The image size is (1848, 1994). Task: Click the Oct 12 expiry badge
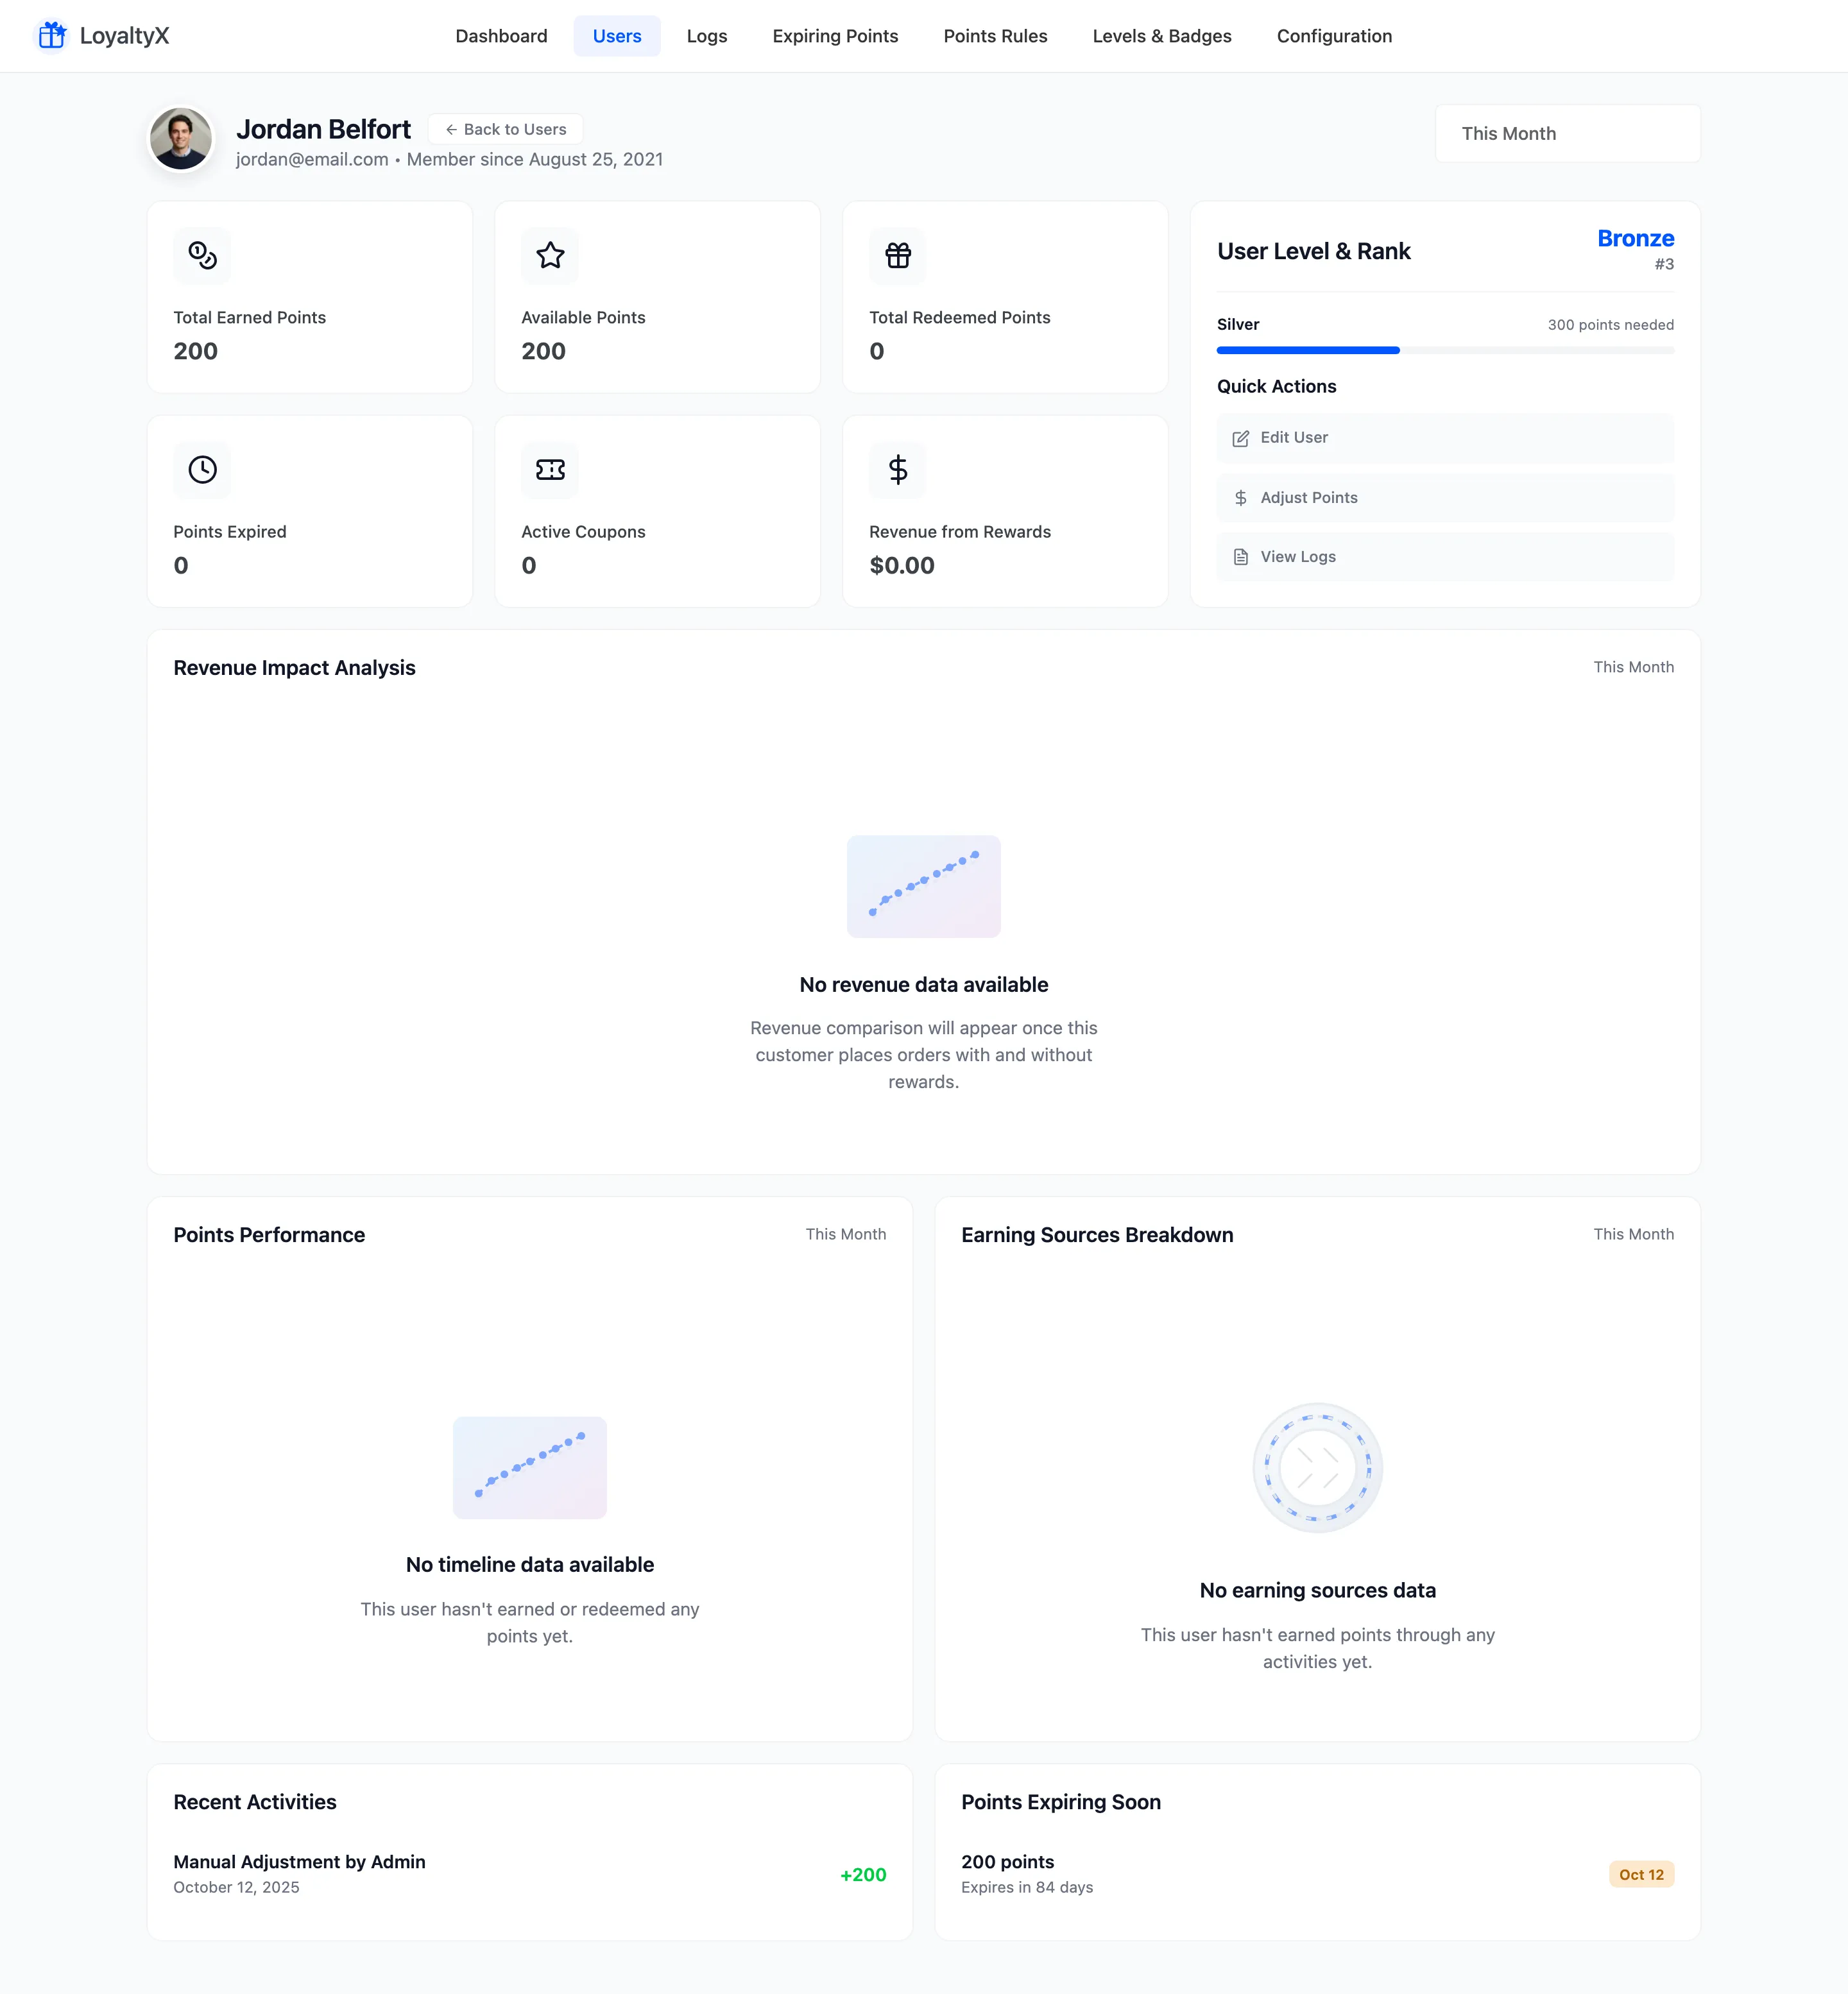point(1641,1874)
